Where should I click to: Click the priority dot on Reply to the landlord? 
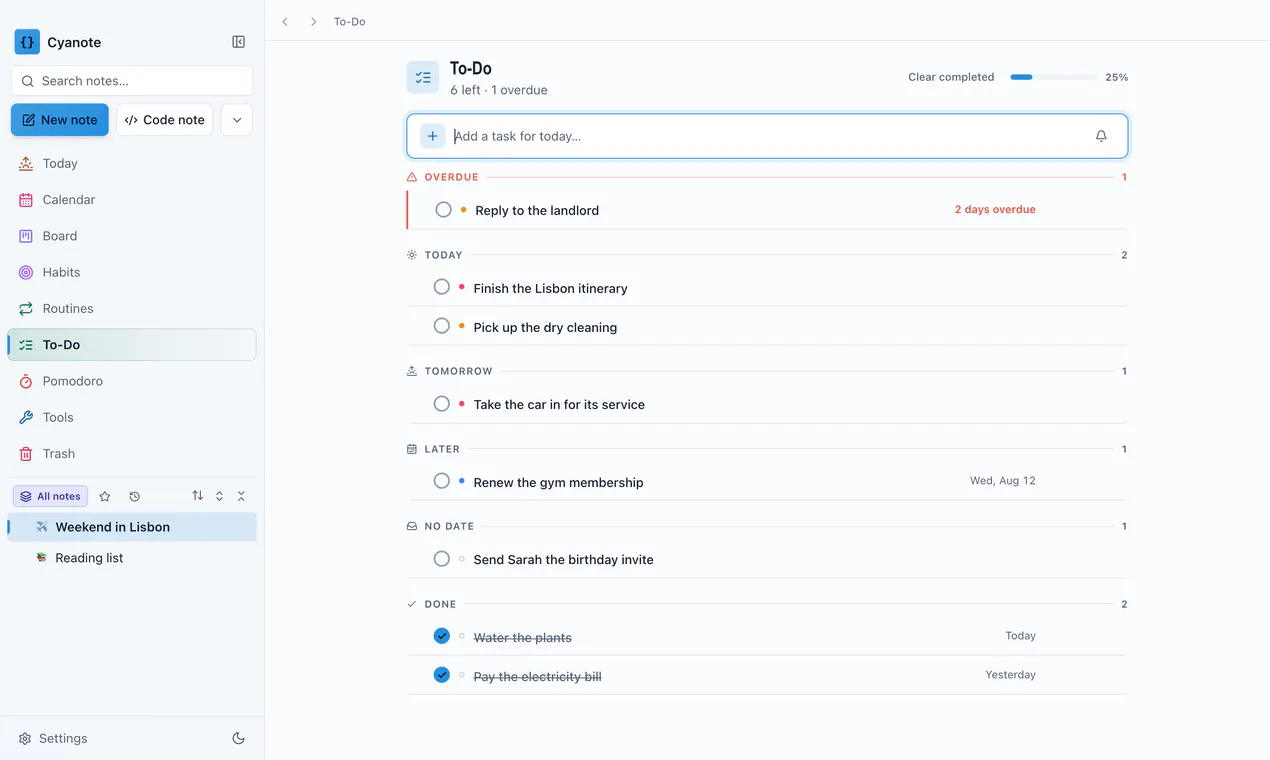pyautogui.click(x=463, y=209)
